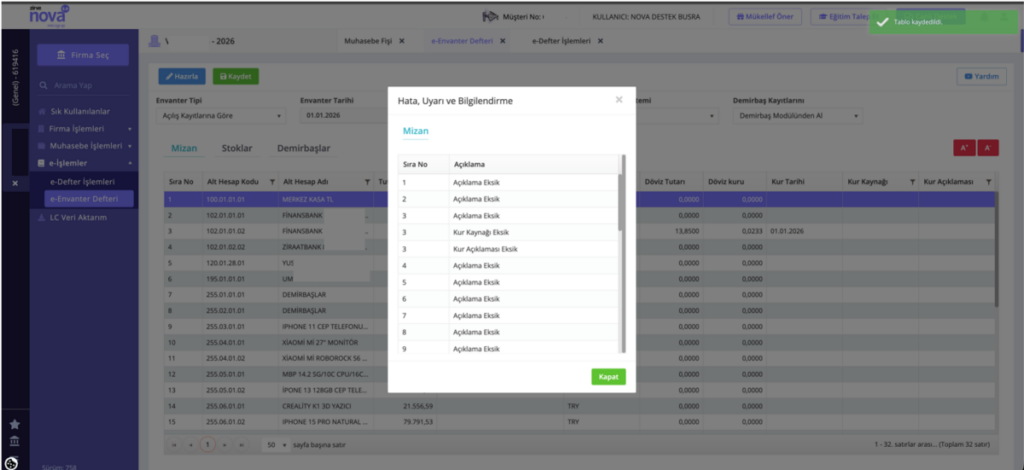This screenshot has height=470, width=1024.
Task: Collapse the e-İşlemler menu
Action: tap(86, 163)
